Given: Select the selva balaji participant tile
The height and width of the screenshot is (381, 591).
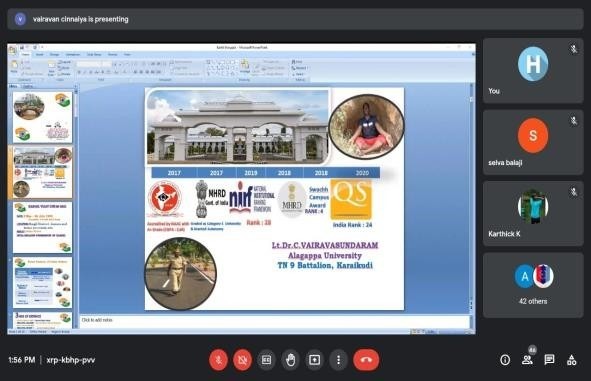Looking at the screenshot, I should tap(533, 142).
